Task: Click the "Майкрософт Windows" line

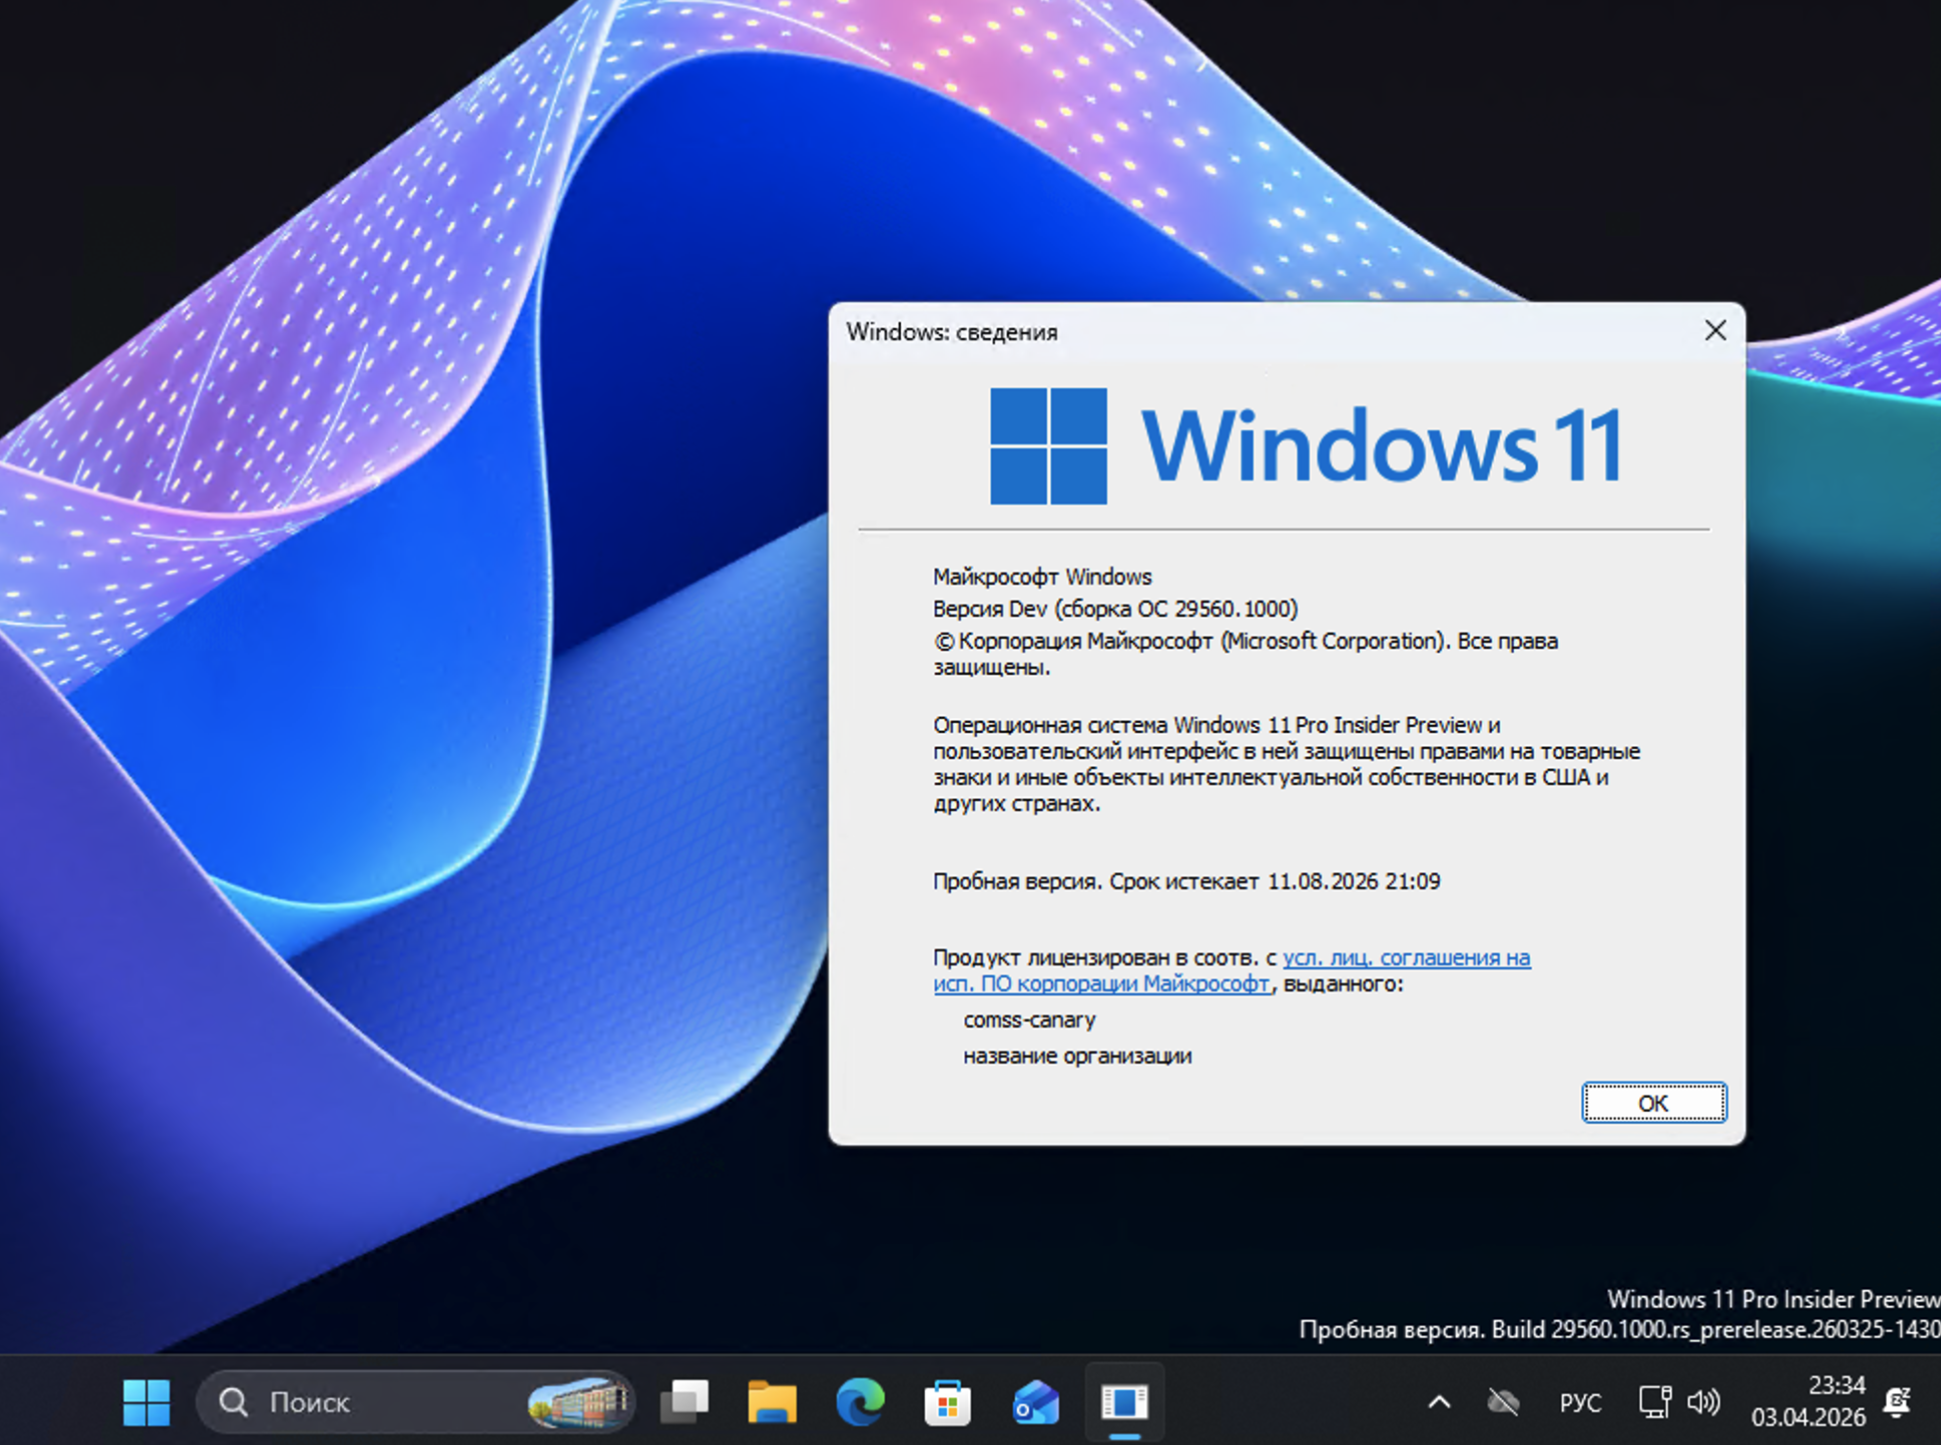Action: 1042,576
